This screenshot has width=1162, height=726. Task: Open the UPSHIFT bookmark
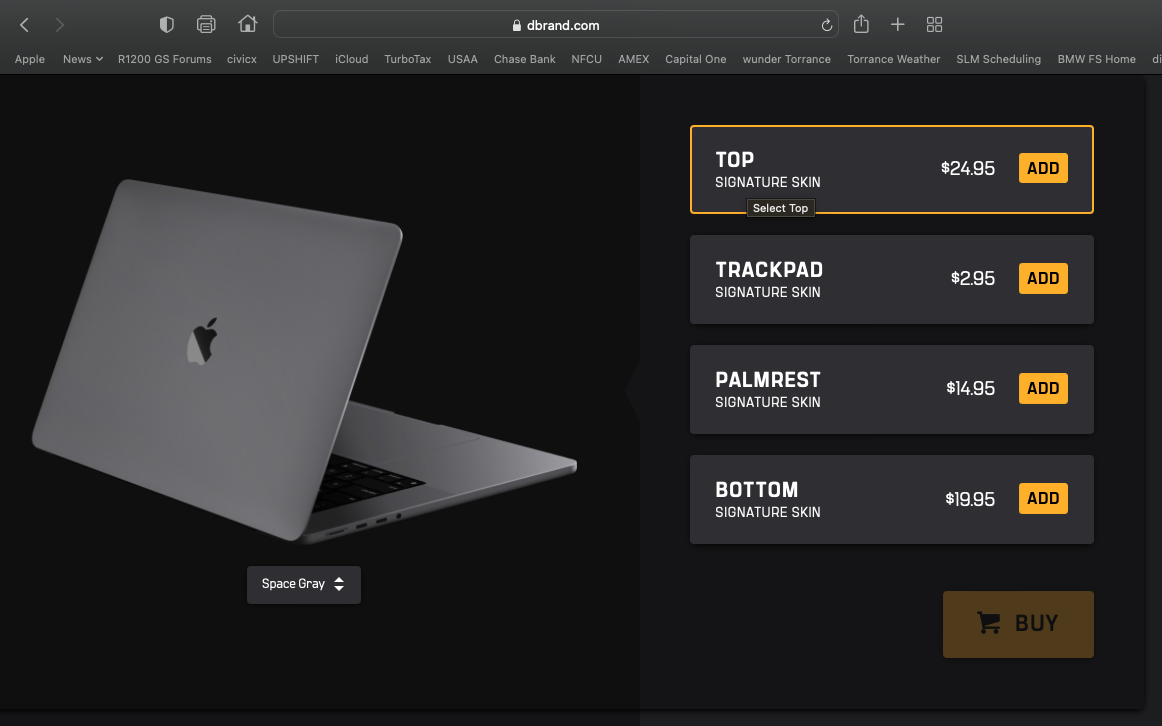pos(296,59)
